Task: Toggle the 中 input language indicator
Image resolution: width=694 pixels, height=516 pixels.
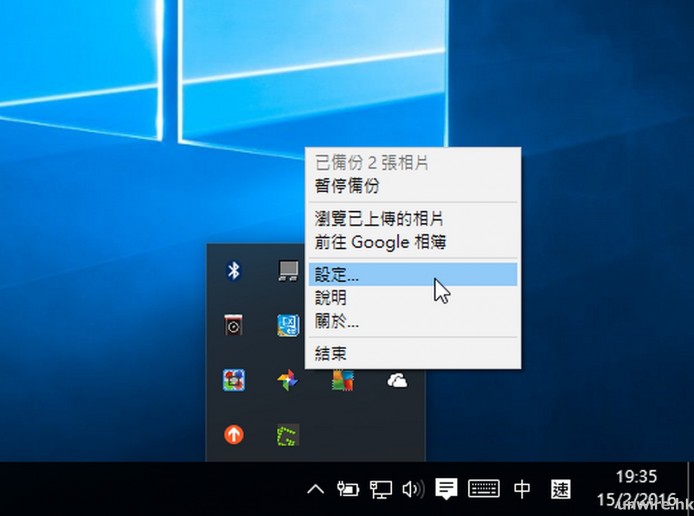Action: 522,489
